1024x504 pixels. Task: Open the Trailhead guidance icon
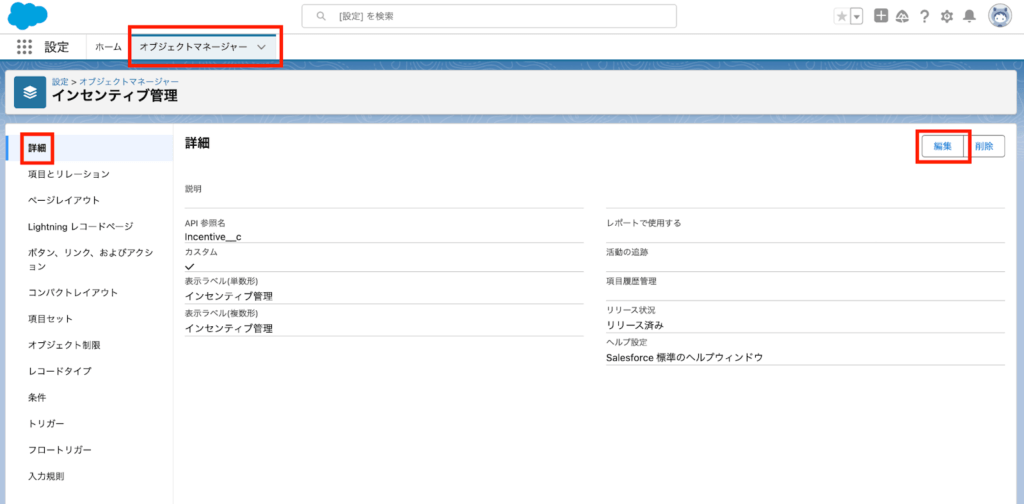point(902,16)
